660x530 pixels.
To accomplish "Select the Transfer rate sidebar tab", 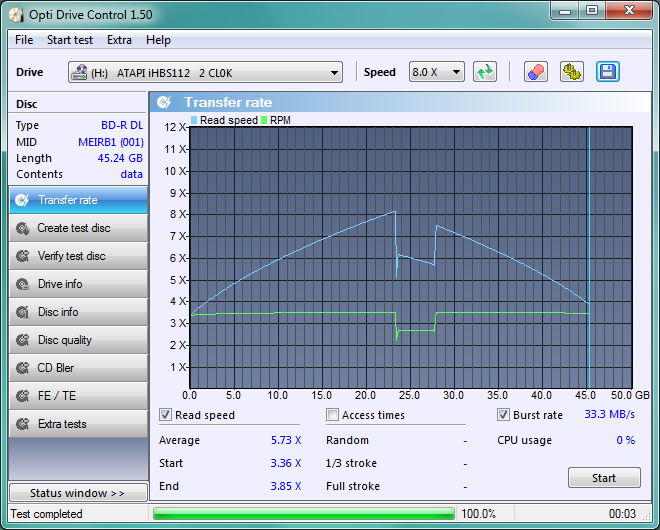I will [78, 200].
